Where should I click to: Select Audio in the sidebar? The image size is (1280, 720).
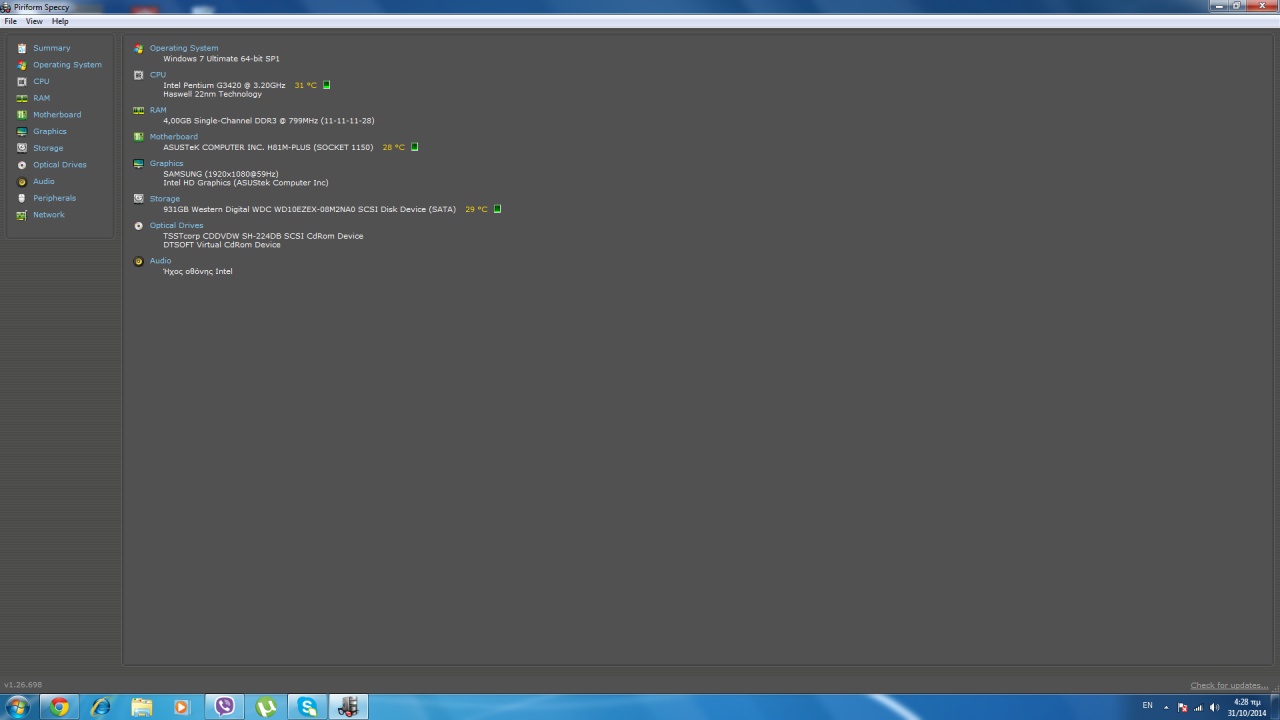coord(44,181)
